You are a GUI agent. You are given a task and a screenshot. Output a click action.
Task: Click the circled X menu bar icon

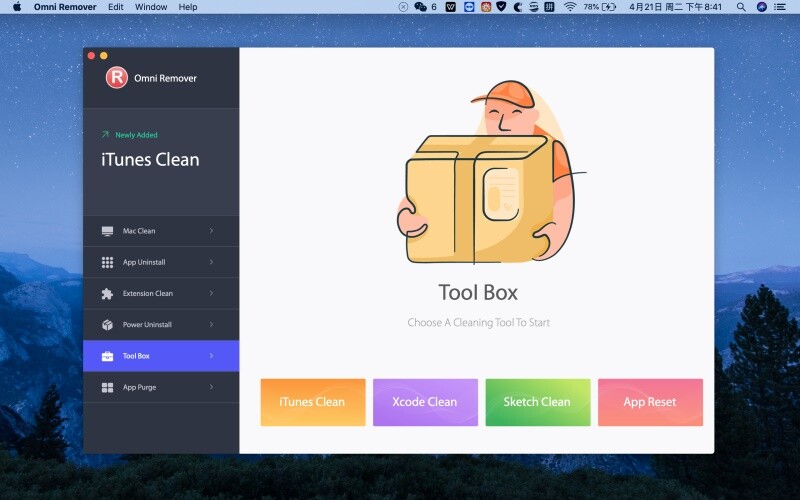click(403, 7)
